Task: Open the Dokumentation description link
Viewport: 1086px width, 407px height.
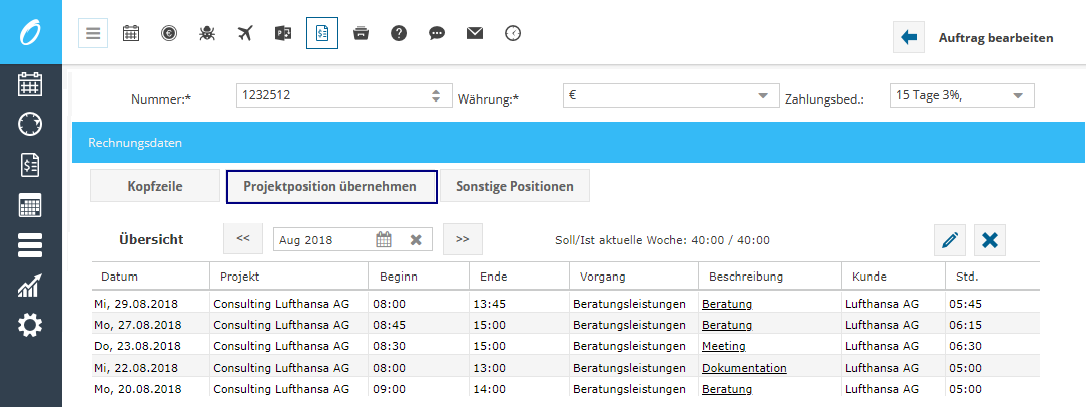Action: click(x=744, y=368)
